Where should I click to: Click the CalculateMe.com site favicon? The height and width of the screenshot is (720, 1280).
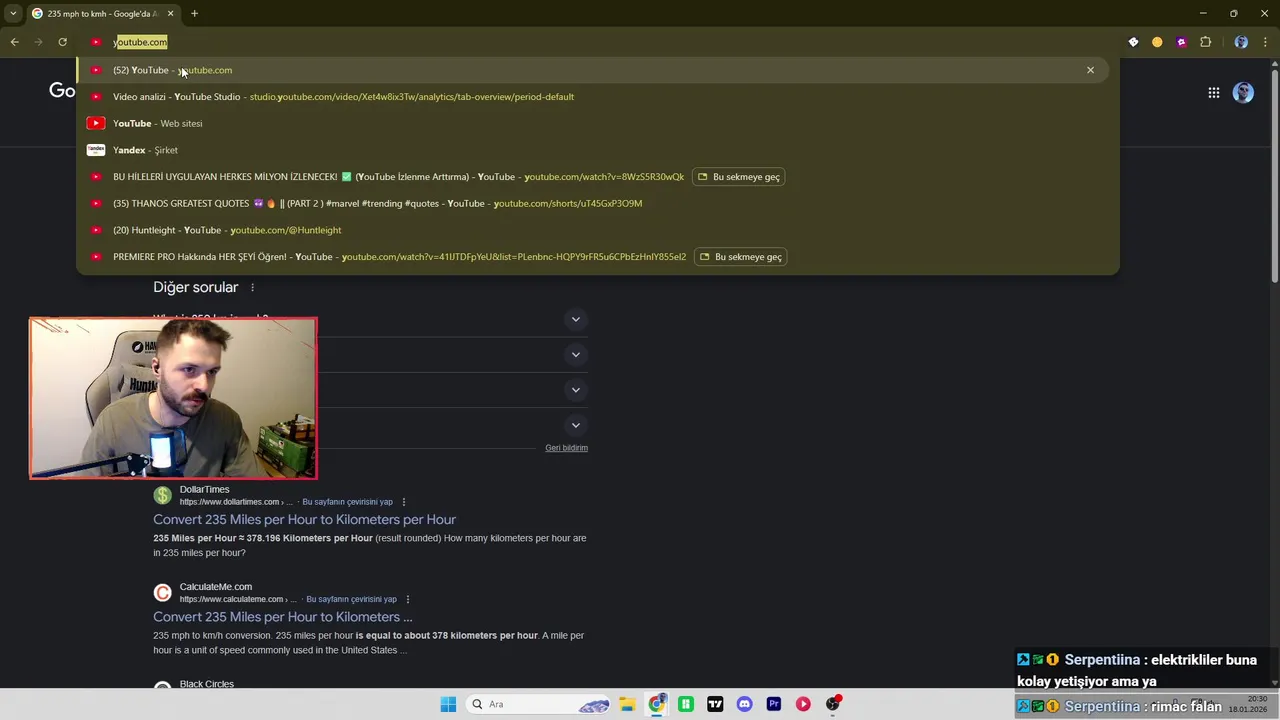click(162, 593)
